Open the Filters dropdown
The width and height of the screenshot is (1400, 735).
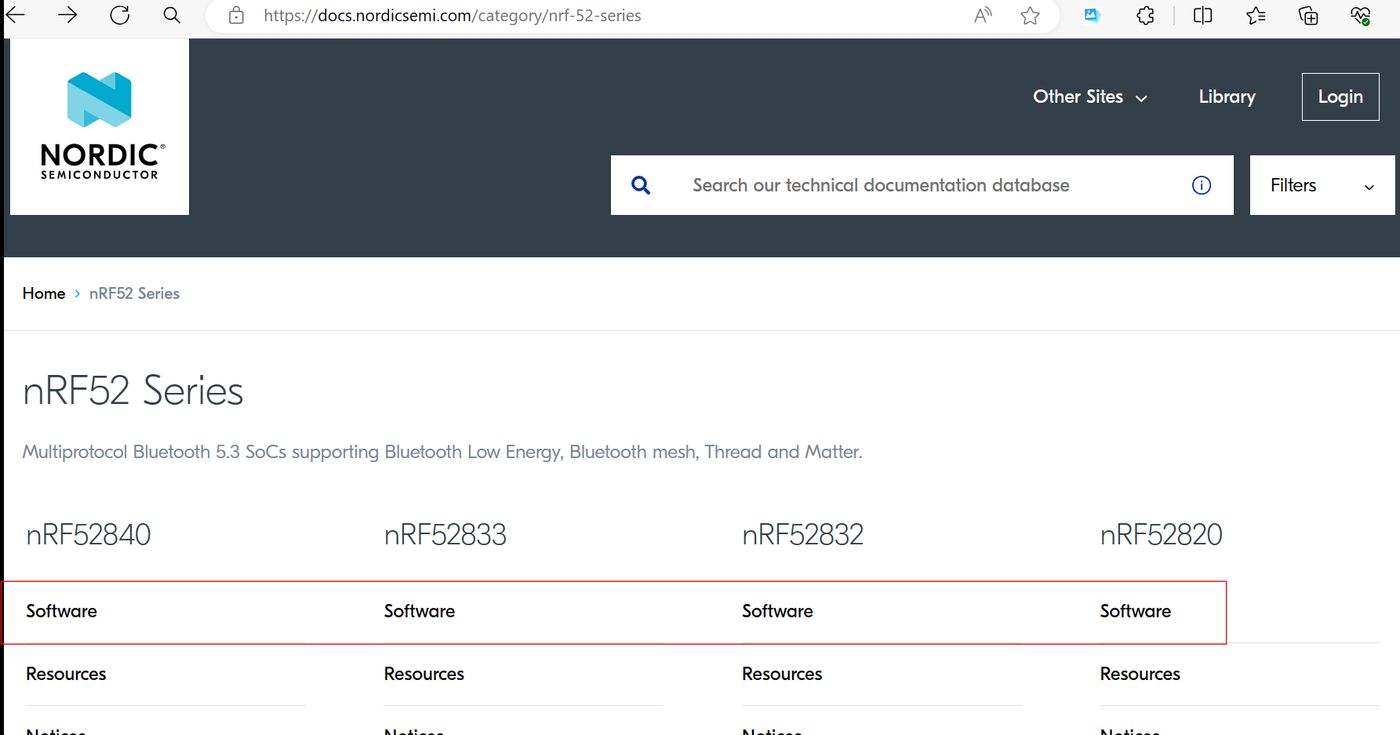1322,185
